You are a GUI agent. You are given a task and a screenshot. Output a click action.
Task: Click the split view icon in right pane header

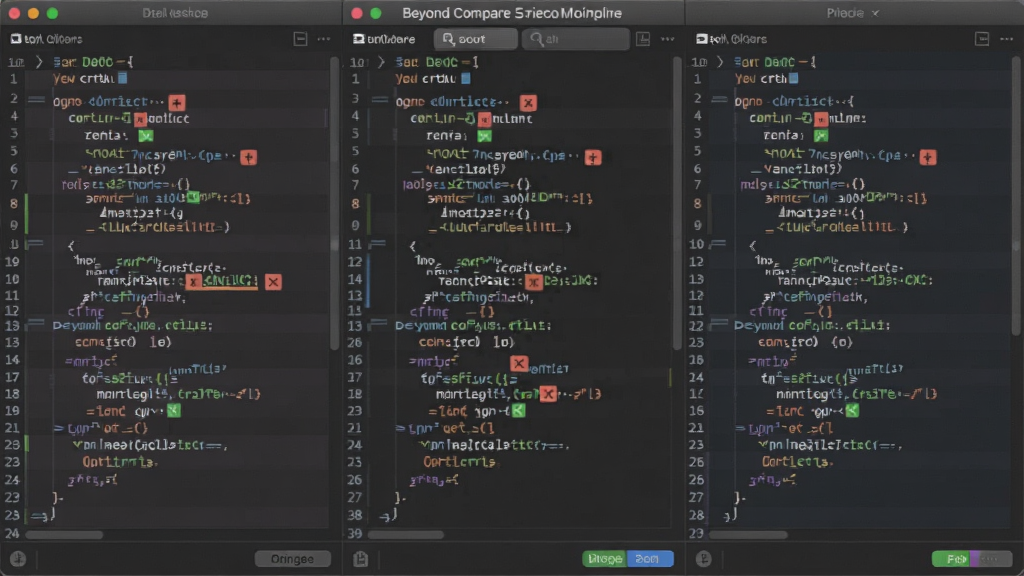(x=982, y=39)
